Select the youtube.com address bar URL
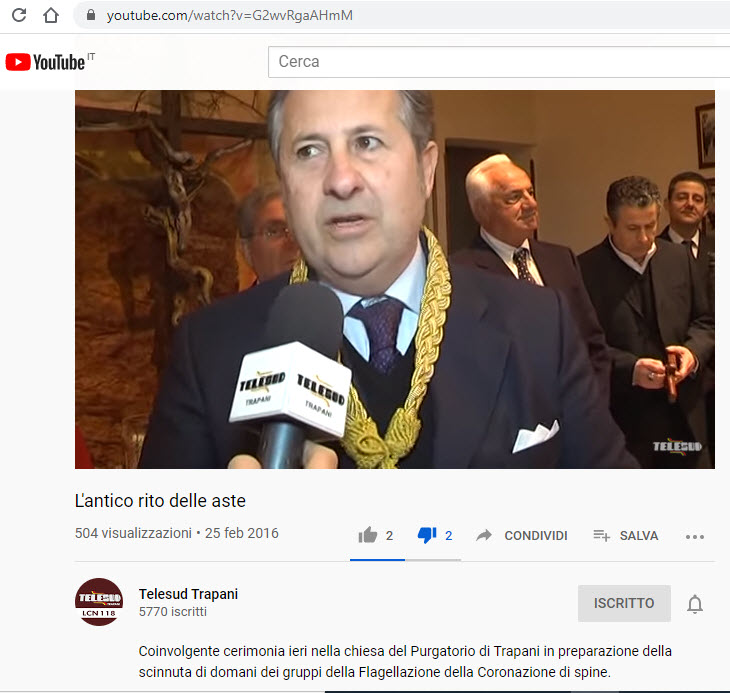This screenshot has height=693, width=730. coord(230,15)
